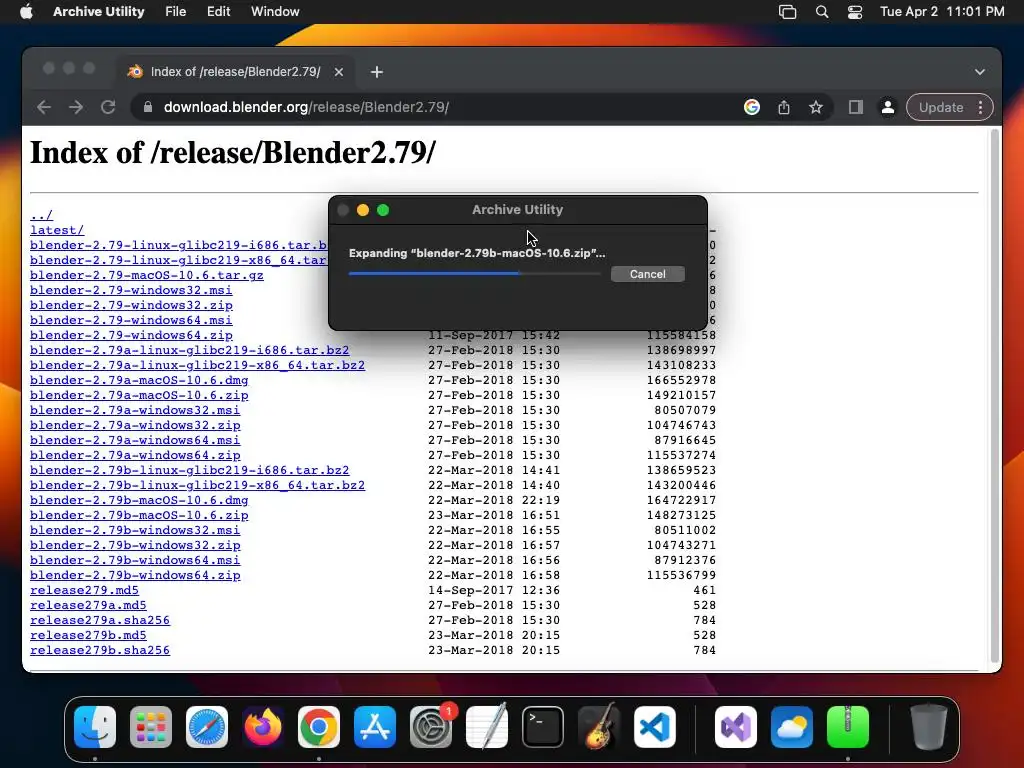Open Terminal from the Dock
This screenshot has width=1024, height=768.
click(543, 727)
